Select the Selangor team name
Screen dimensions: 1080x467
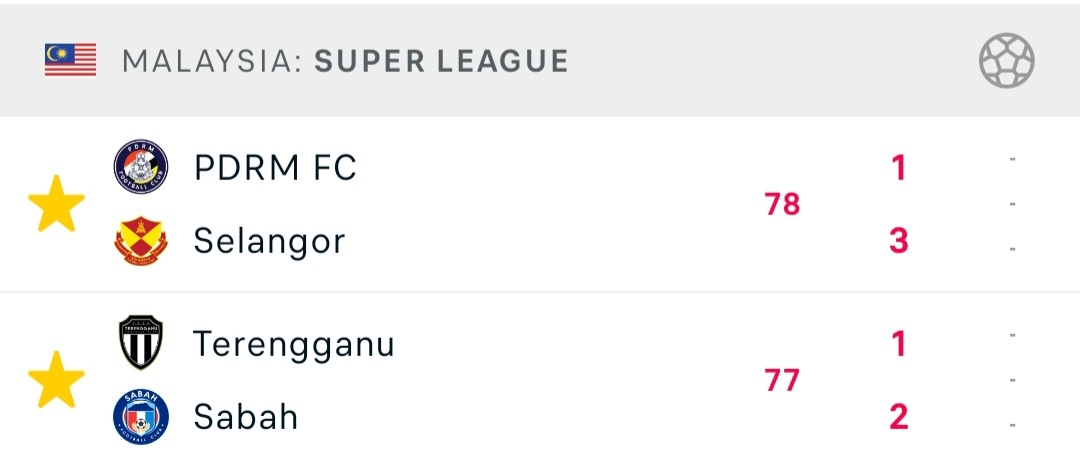click(269, 241)
